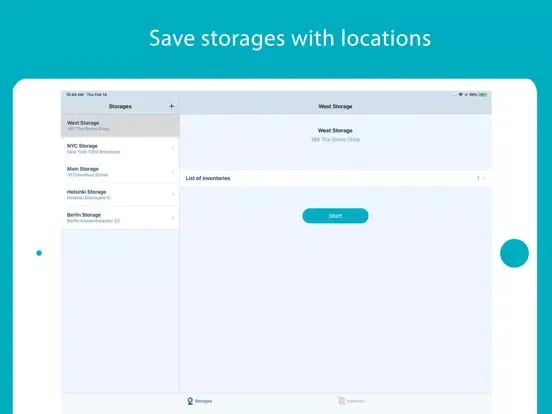Click West Storage navigation bar title

(x=335, y=106)
